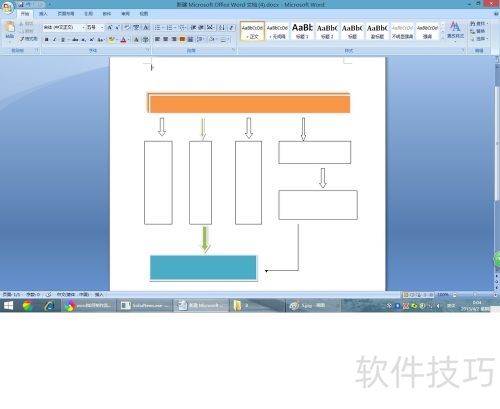This screenshot has width=500, height=409.
Task: Click the sort A-Z icon
Action: pyautogui.click(x=222, y=28)
